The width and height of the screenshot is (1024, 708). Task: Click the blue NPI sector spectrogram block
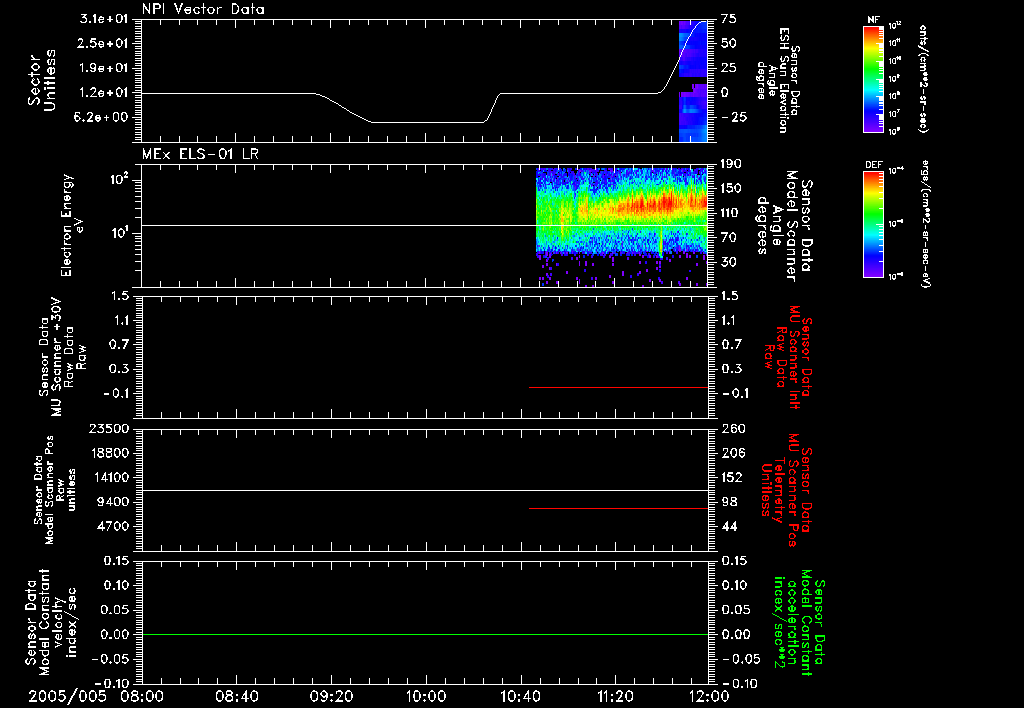point(693,81)
